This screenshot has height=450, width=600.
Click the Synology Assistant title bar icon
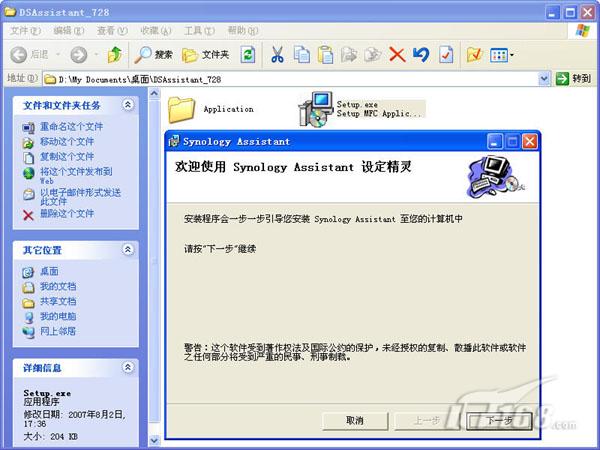174,141
